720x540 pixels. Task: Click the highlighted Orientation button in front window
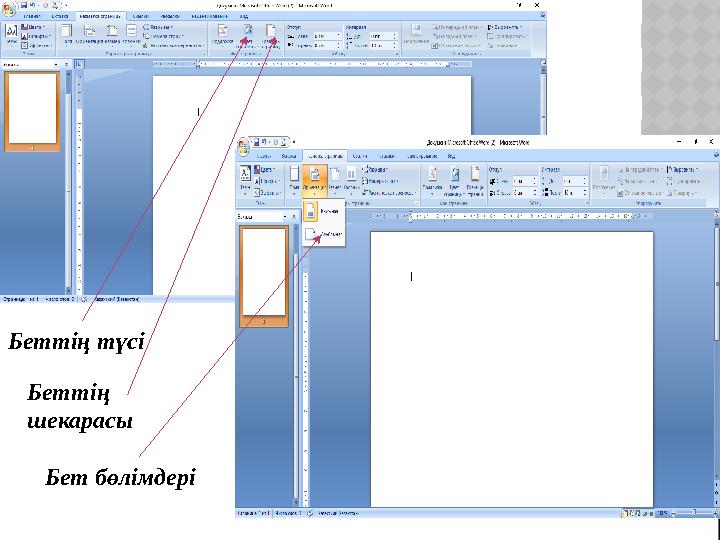315,180
